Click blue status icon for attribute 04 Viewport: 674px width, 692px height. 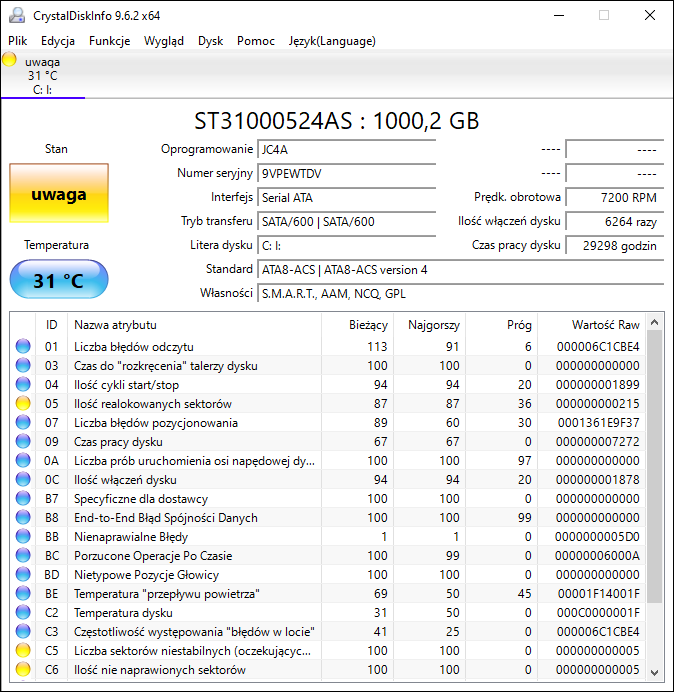point(23,384)
